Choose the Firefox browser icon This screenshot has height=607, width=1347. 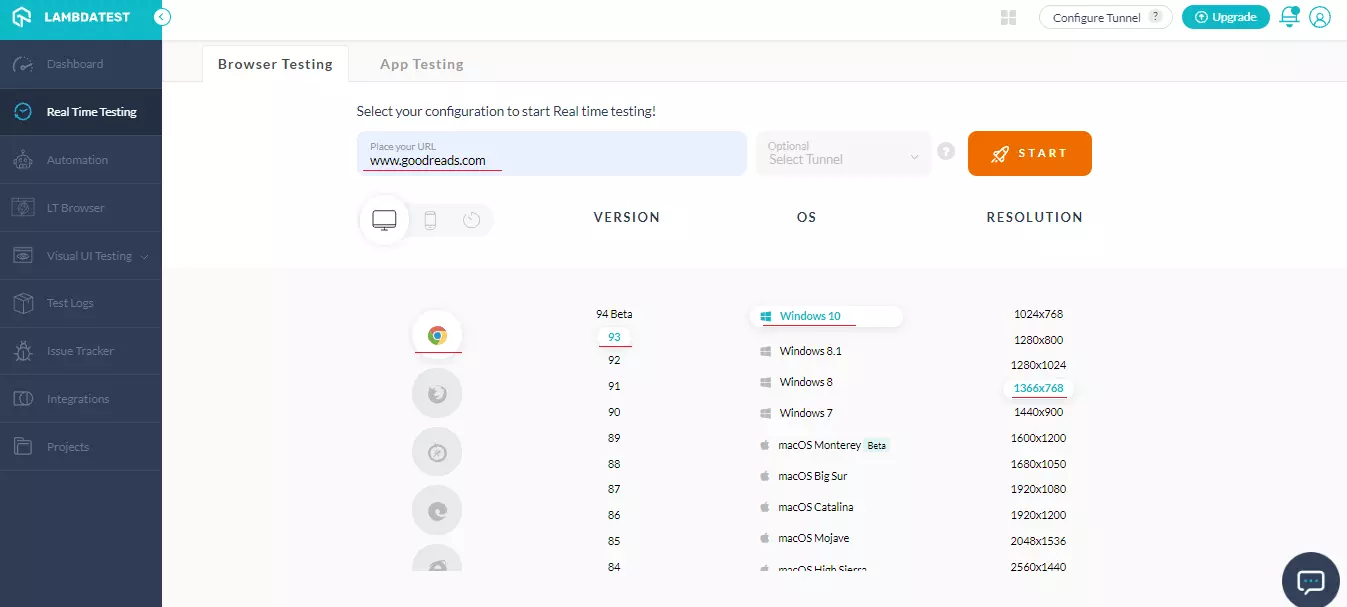click(x=437, y=394)
